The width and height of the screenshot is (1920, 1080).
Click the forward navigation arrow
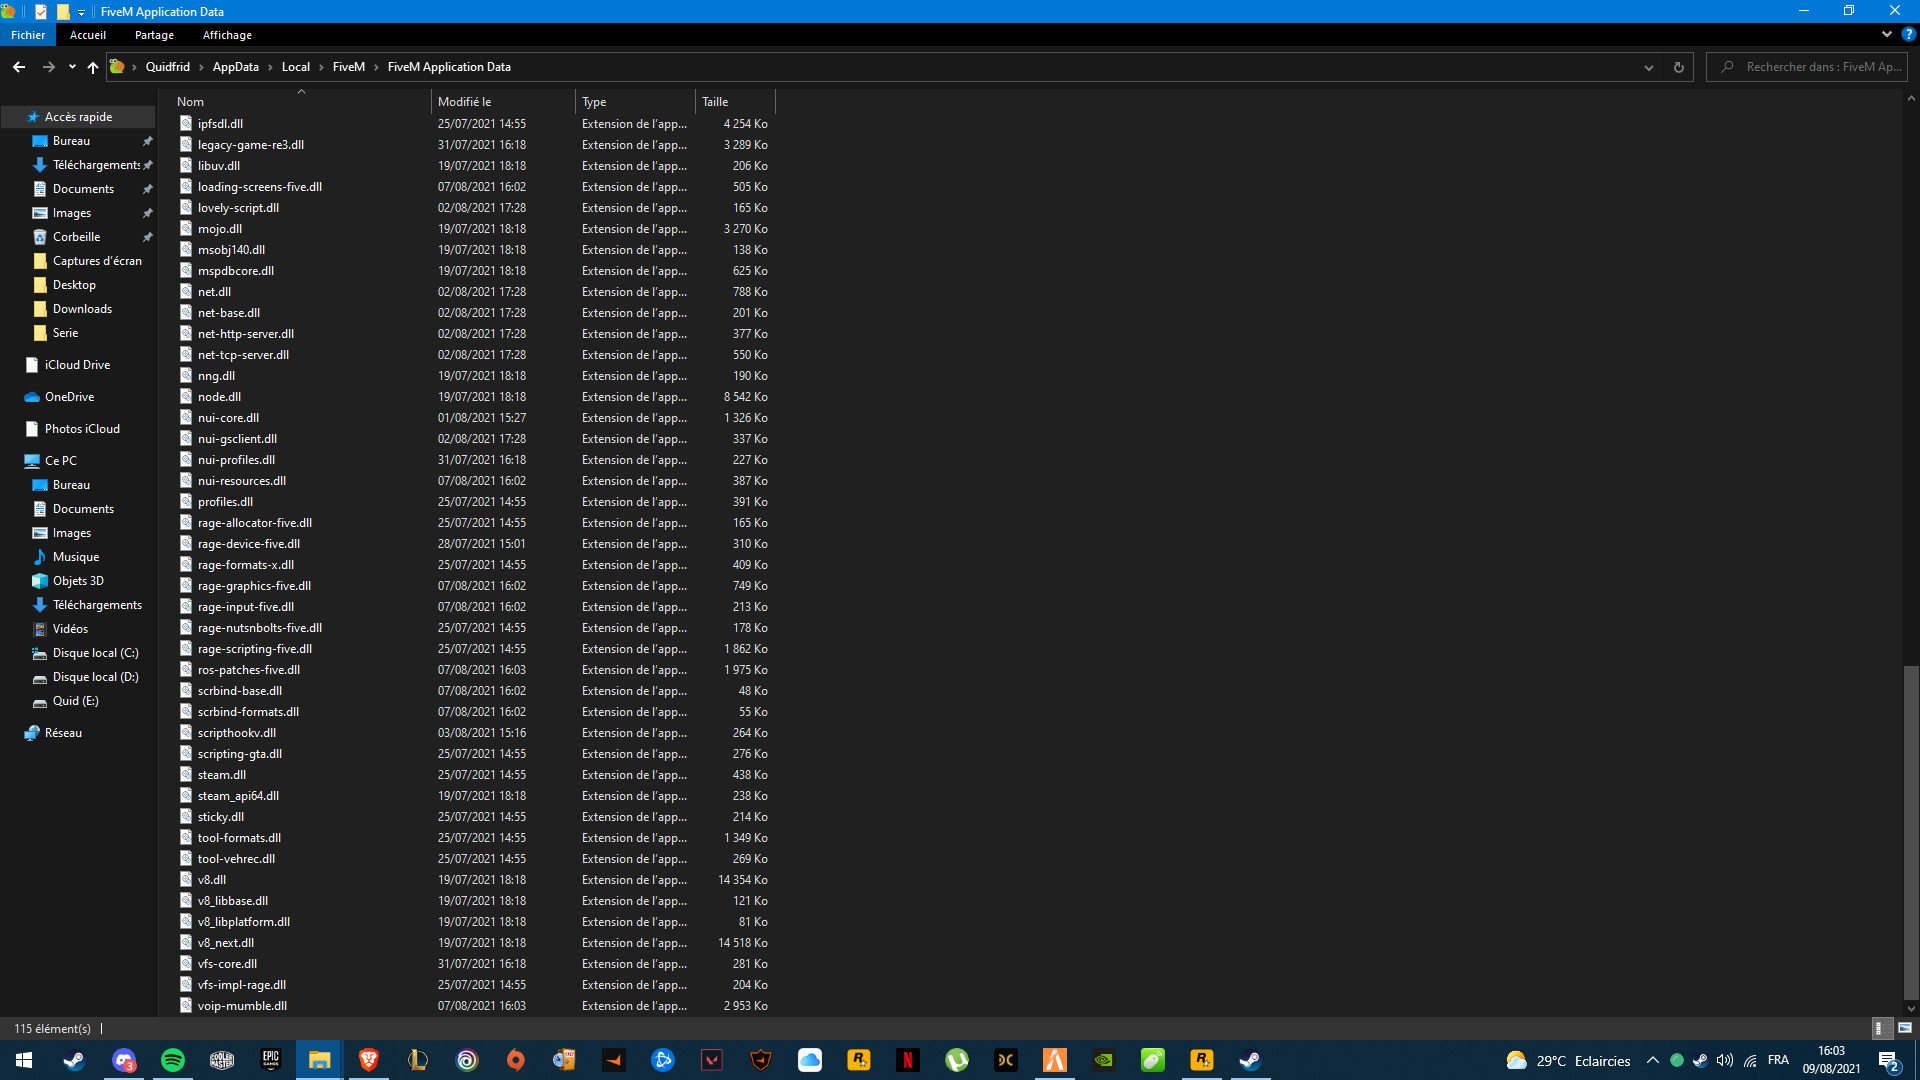[48, 67]
